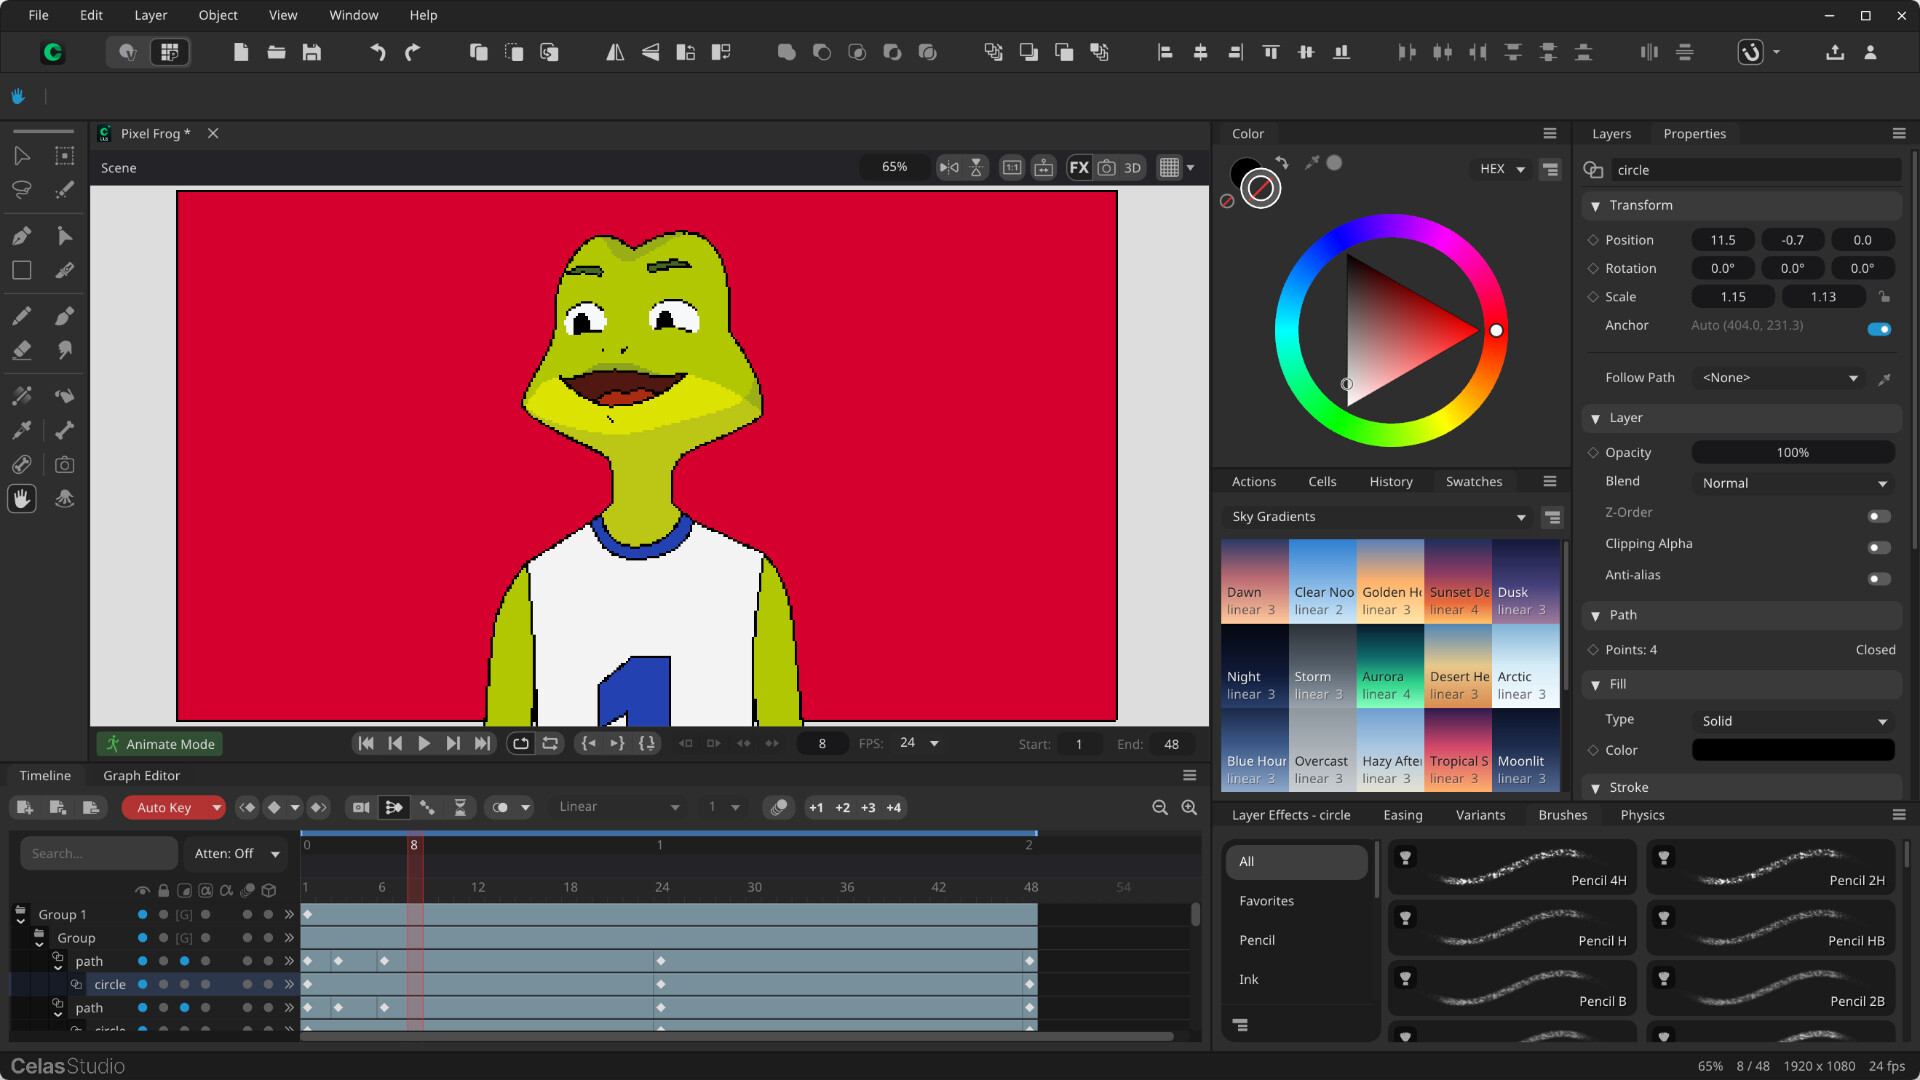This screenshot has height=1080, width=1920.
Task: Click the Export icon in the top toolbar
Action: [x=1835, y=52]
